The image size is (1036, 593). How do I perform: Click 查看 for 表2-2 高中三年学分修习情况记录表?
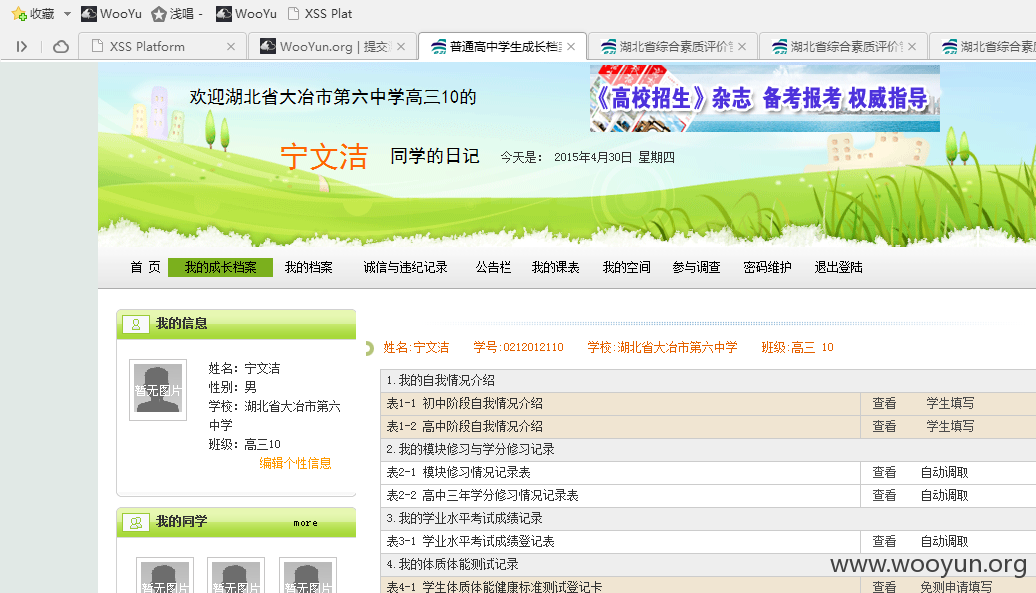(884, 495)
